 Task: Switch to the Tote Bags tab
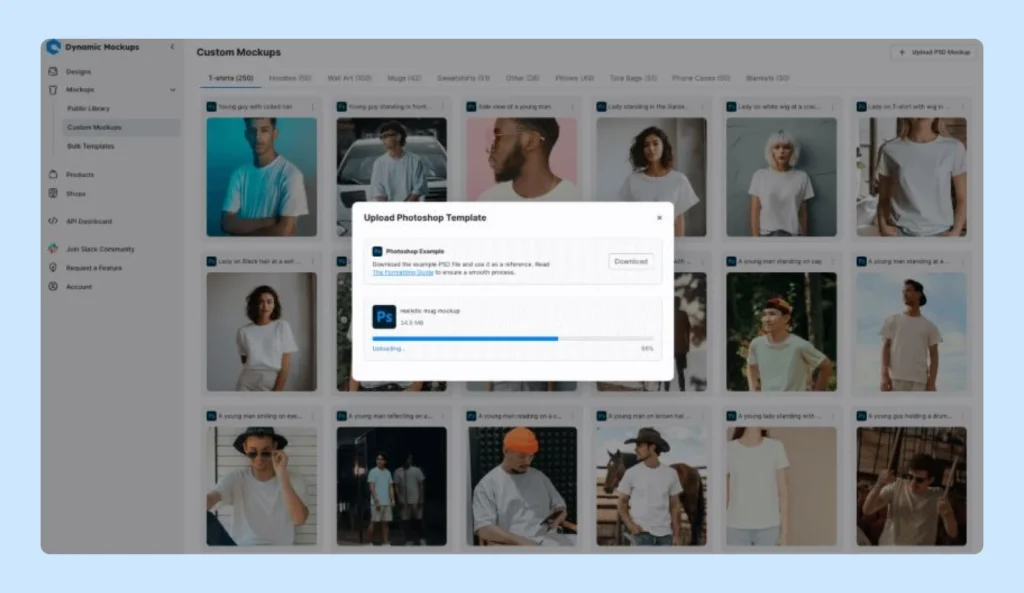[x=633, y=78]
